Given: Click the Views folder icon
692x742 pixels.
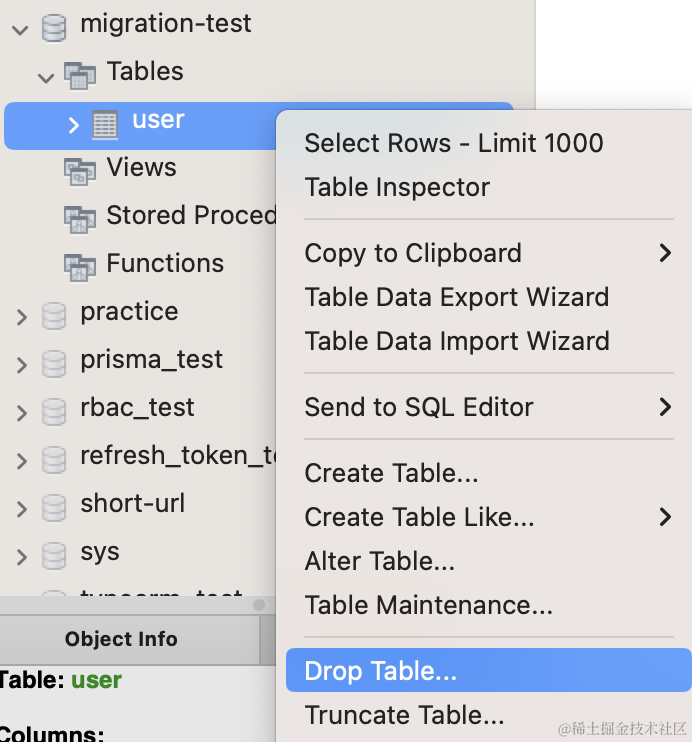Looking at the screenshot, I should [x=80, y=170].
